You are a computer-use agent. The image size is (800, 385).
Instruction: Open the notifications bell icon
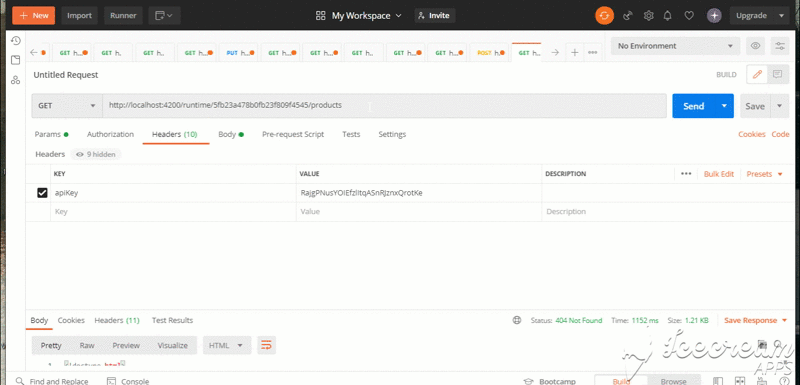(667, 16)
